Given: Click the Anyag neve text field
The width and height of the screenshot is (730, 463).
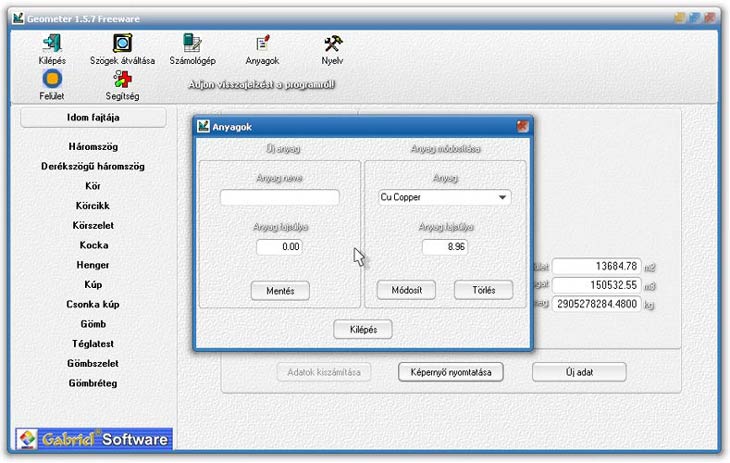Looking at the screenshot, I should (279, 197).
